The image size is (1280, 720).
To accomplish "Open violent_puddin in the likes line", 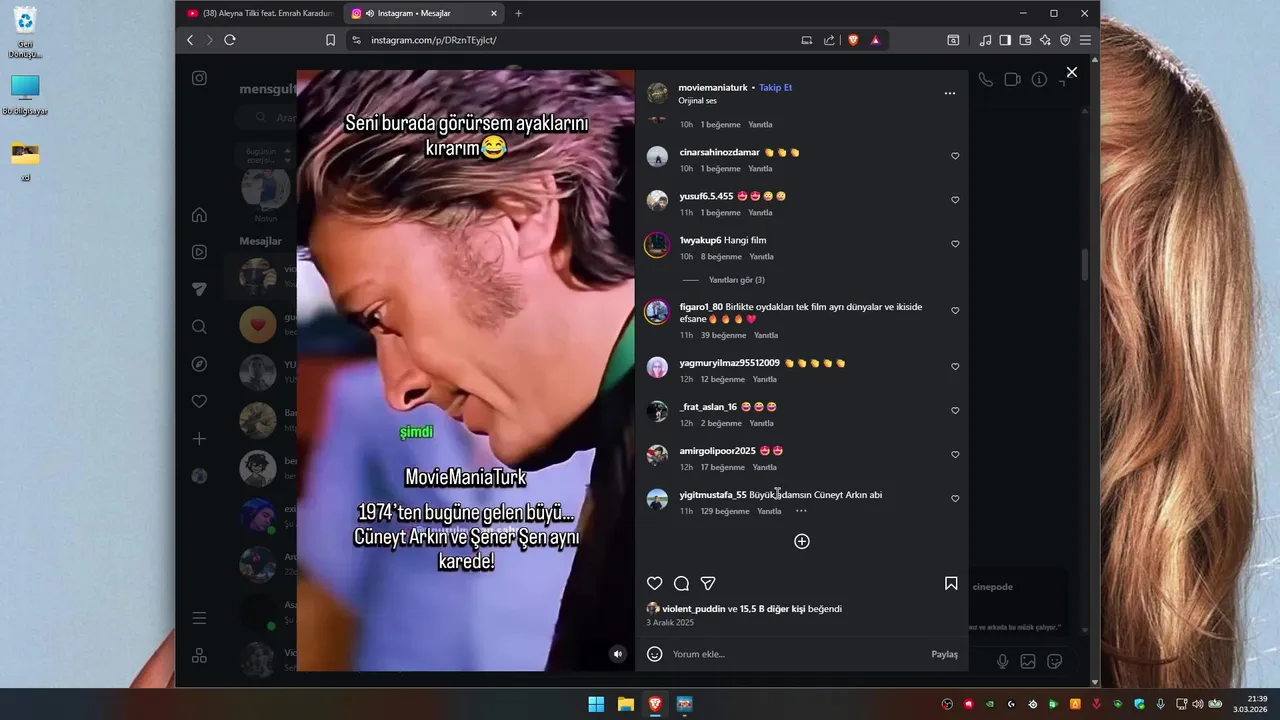I will coord(693,609).
